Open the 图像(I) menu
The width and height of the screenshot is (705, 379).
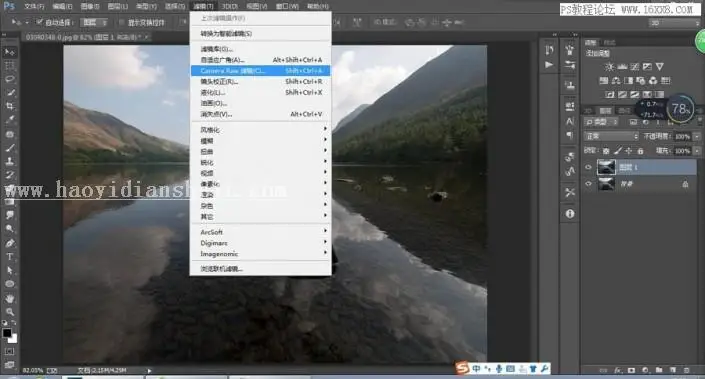pos(90,6)
